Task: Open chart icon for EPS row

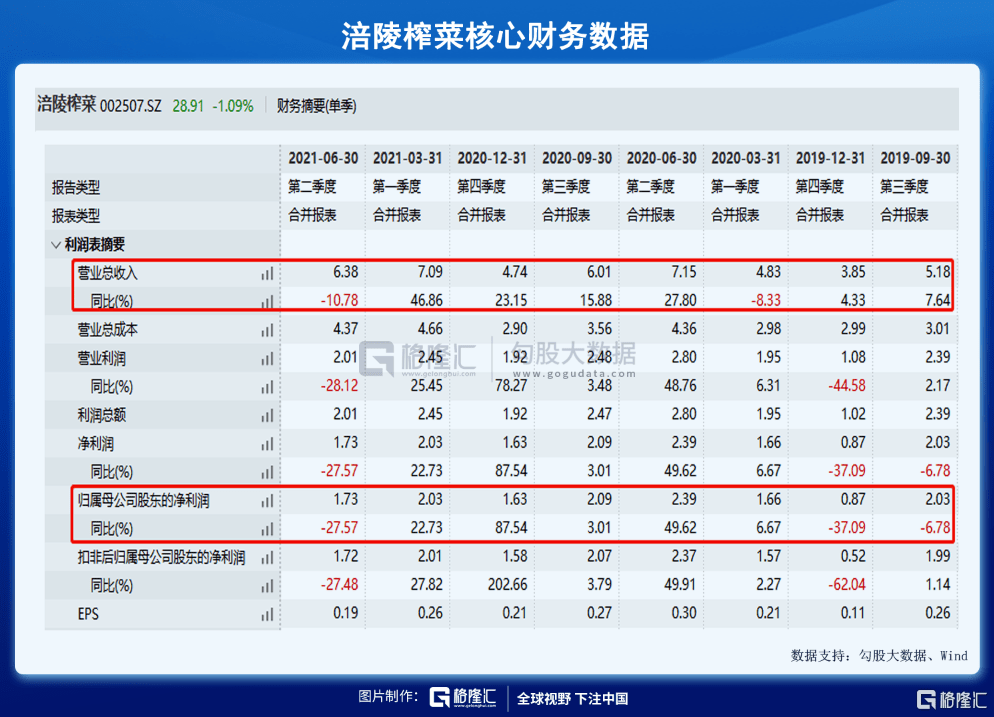Action: coord(267,614)
